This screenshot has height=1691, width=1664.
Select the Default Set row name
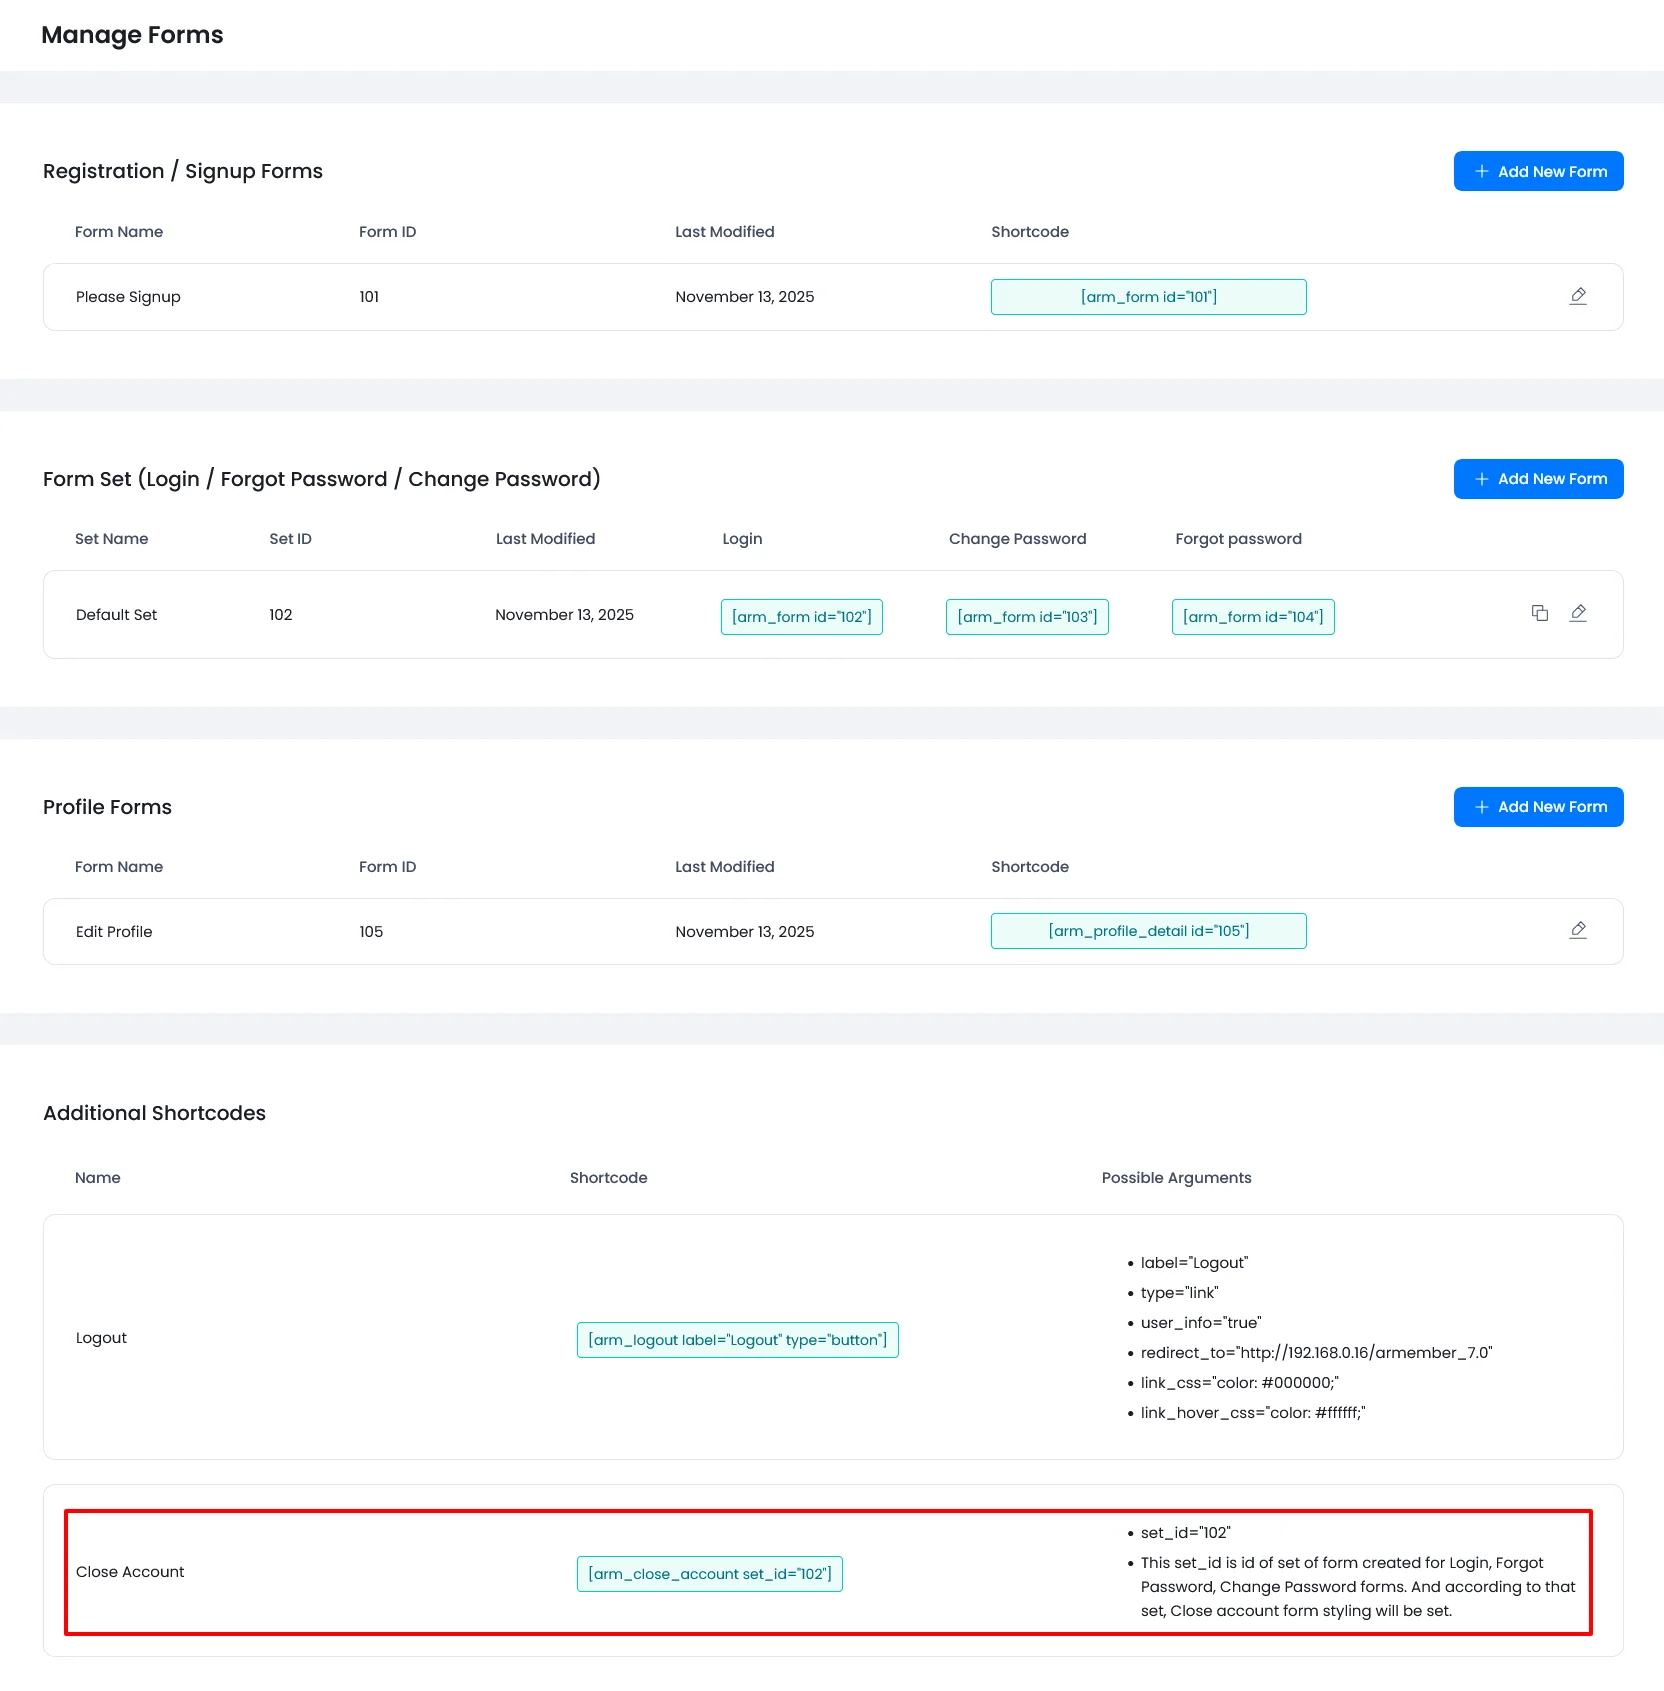(116, 615)
